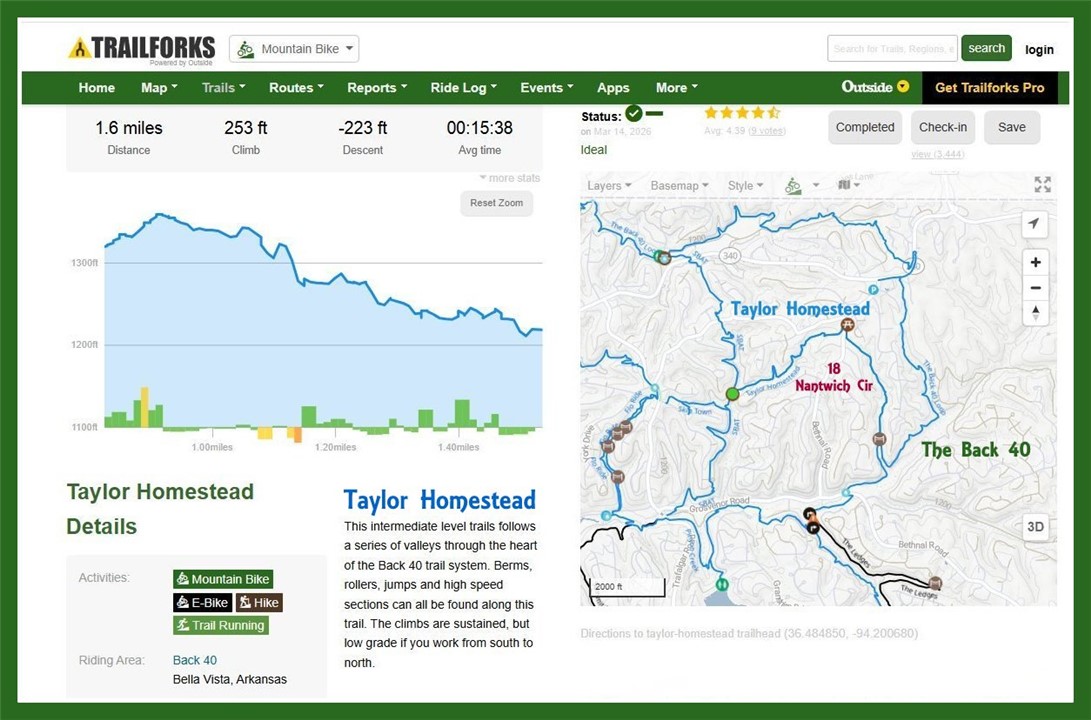This screenshot has width=1091, height=720.
Task: Click the -223 ft descent value
Action: (363, 128)
